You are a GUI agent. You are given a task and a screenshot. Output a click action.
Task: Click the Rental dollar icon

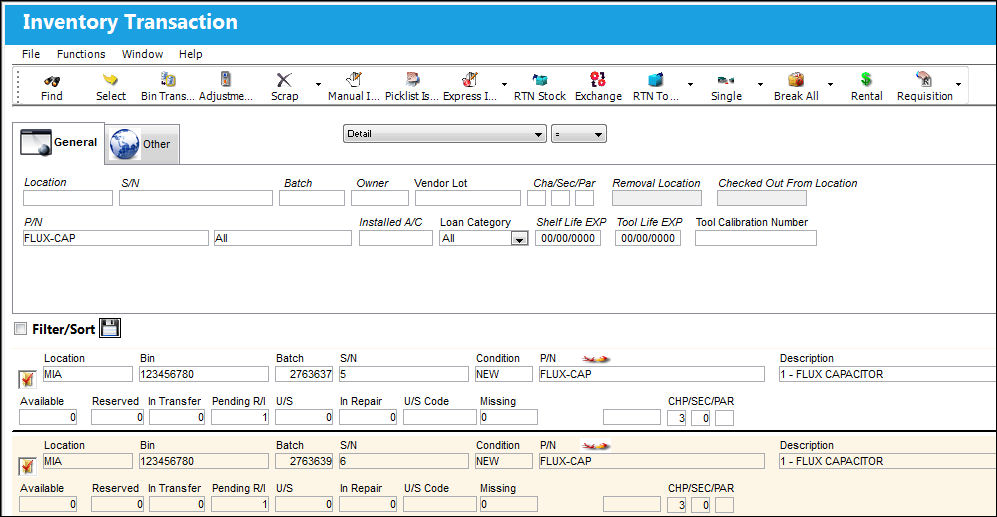(x=866, y=79)
